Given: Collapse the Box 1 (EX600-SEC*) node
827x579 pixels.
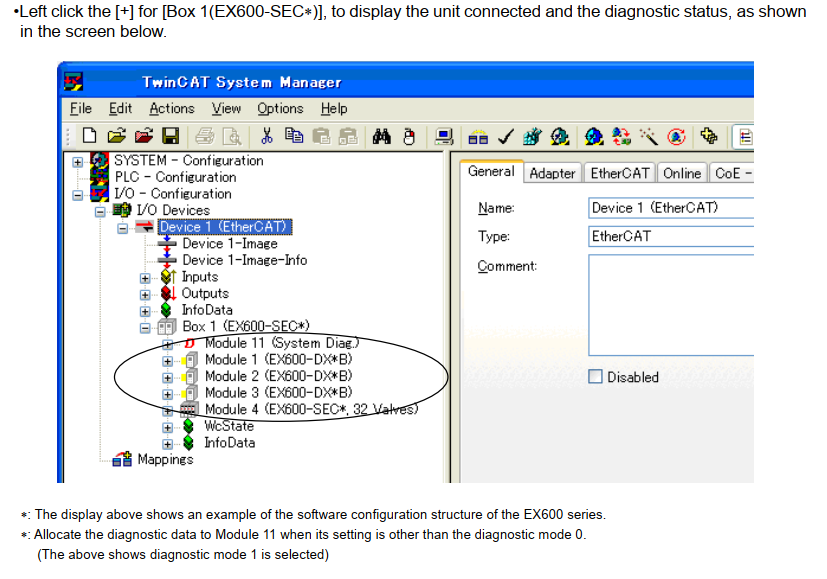Looking at the screenshot, I should point(145,328).
